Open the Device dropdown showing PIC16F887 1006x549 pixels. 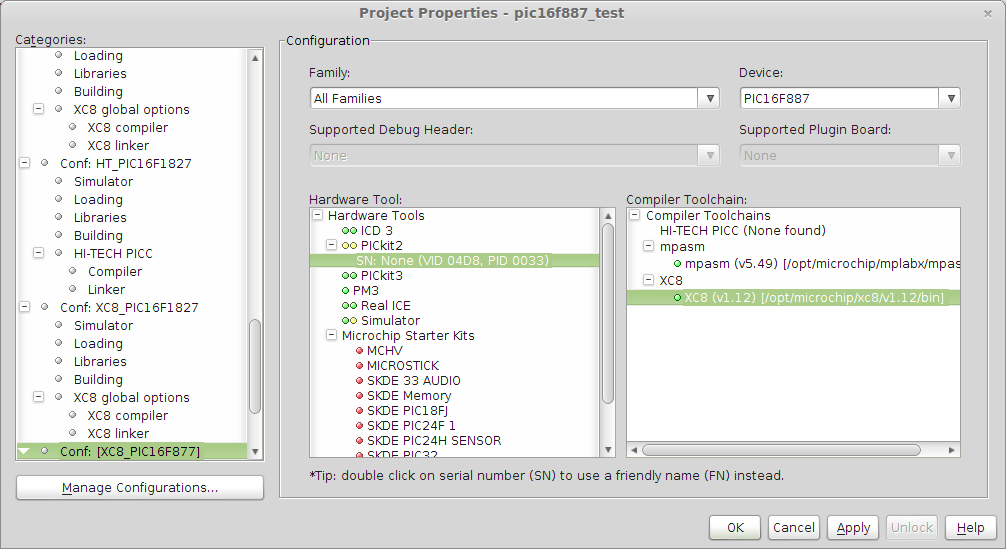tap(949, 98)
